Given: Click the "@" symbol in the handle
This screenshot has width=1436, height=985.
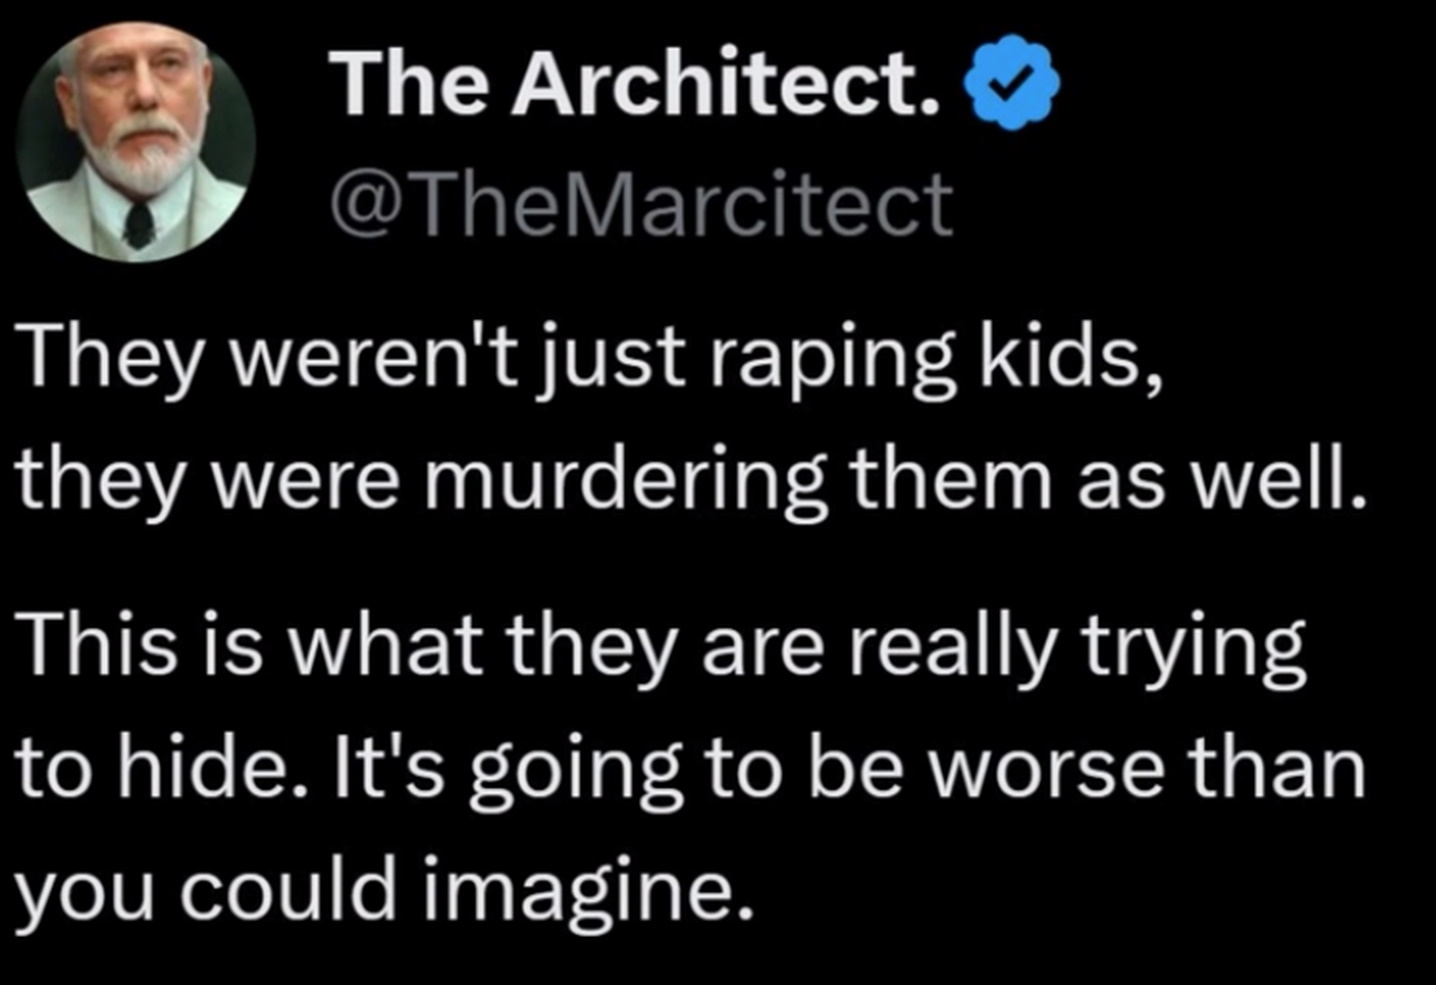Looking at the screenshot, I should (x=364, y=205).
